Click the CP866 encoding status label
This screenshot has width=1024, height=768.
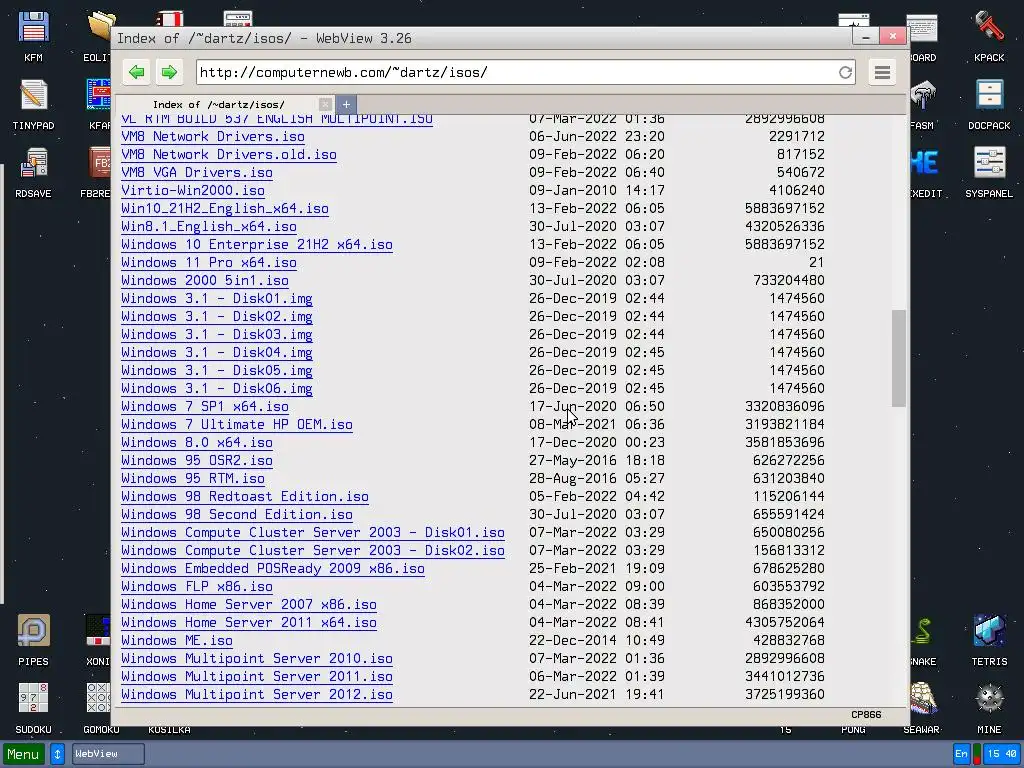point(866,714)
